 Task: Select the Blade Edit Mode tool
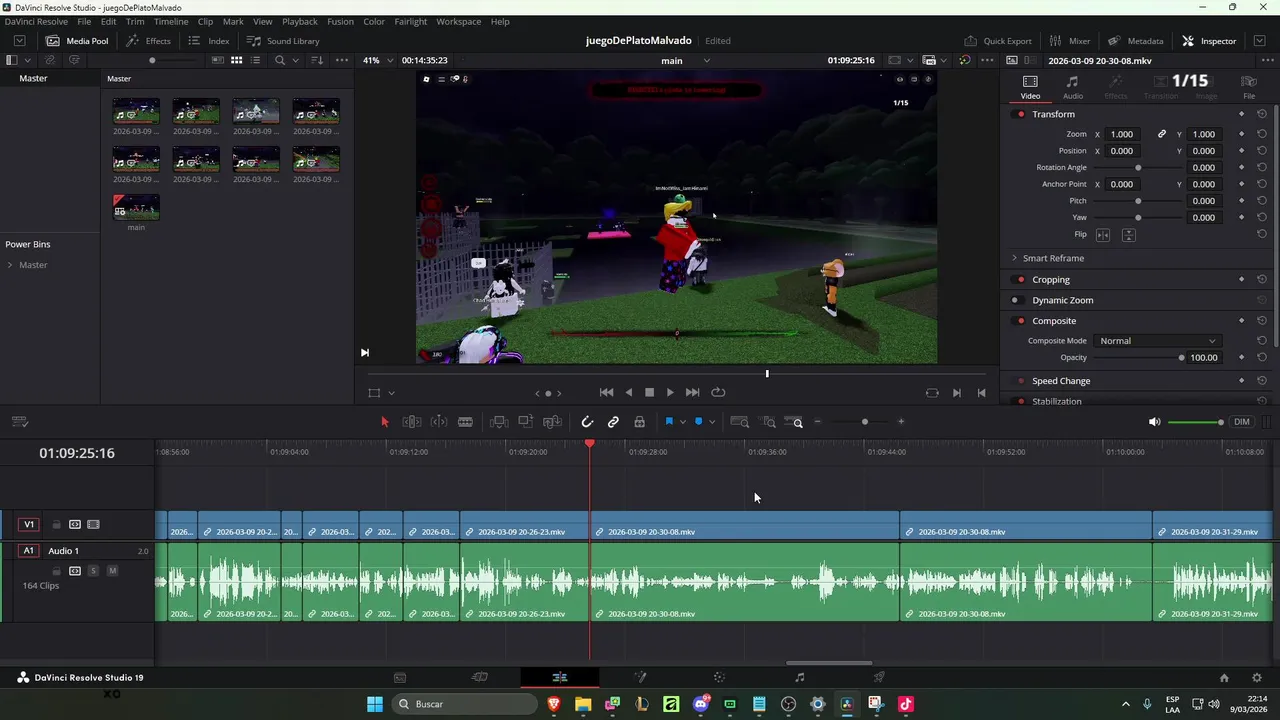click(x=465, y=422)
